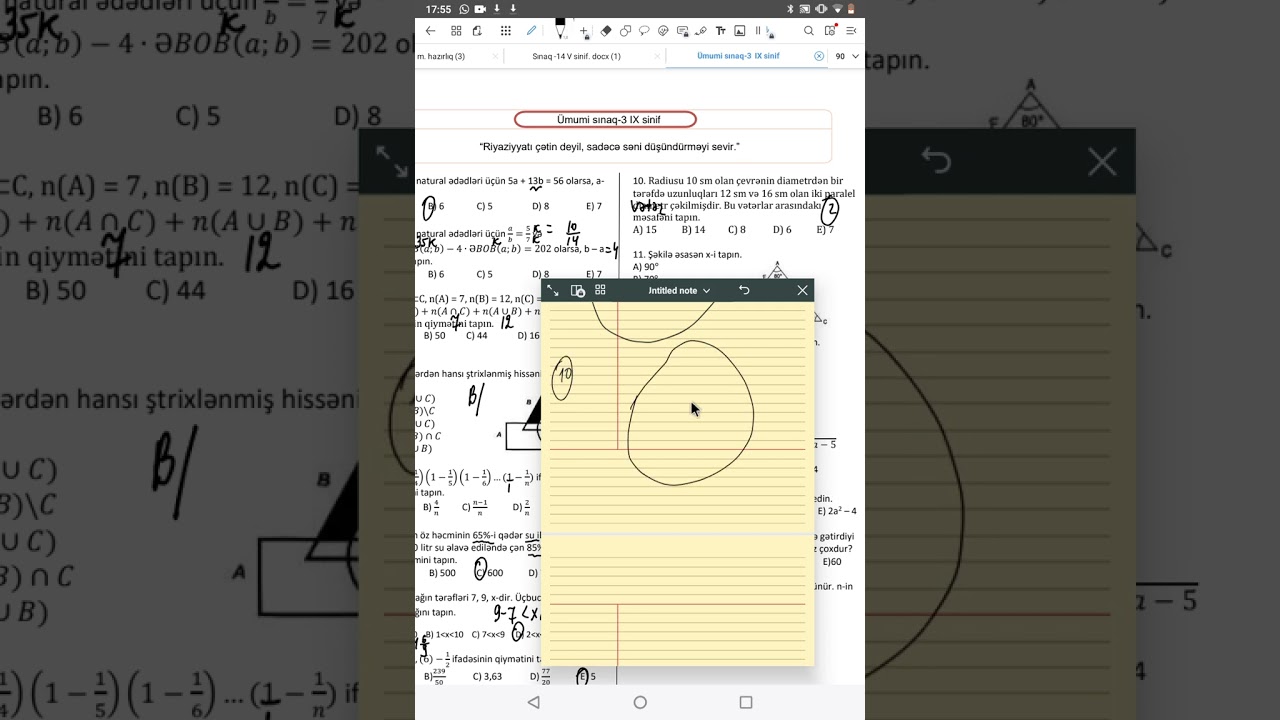The height and width of the screenshot is (720, 1280).
Task: Close the 'Ümumi sınaq-3 IX sinif' tab
Action: point(819,57)
